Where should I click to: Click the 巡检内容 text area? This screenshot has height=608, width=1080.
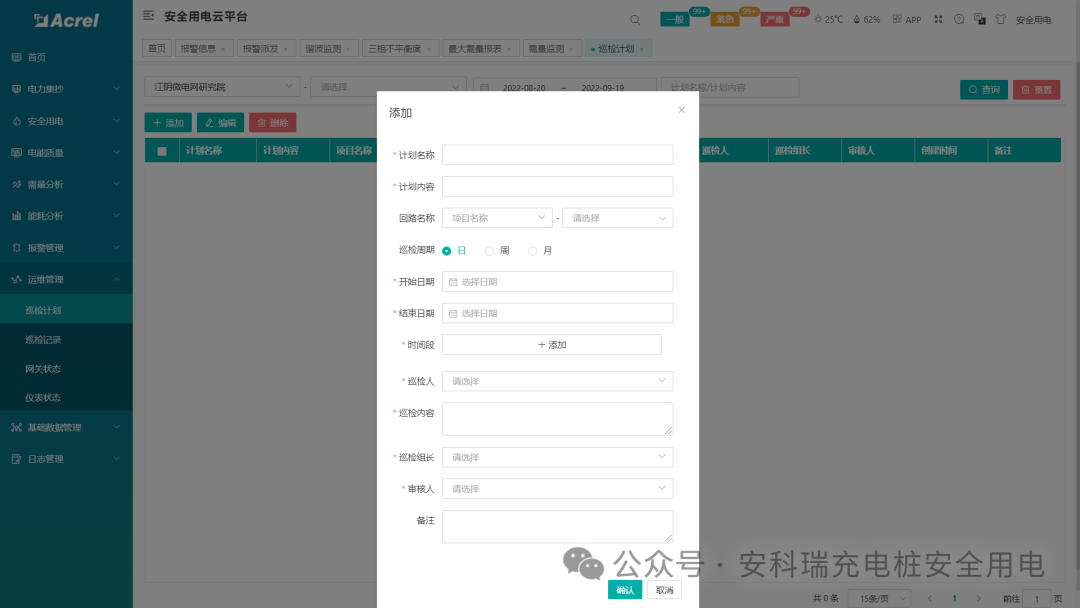(x=557, y=419)
